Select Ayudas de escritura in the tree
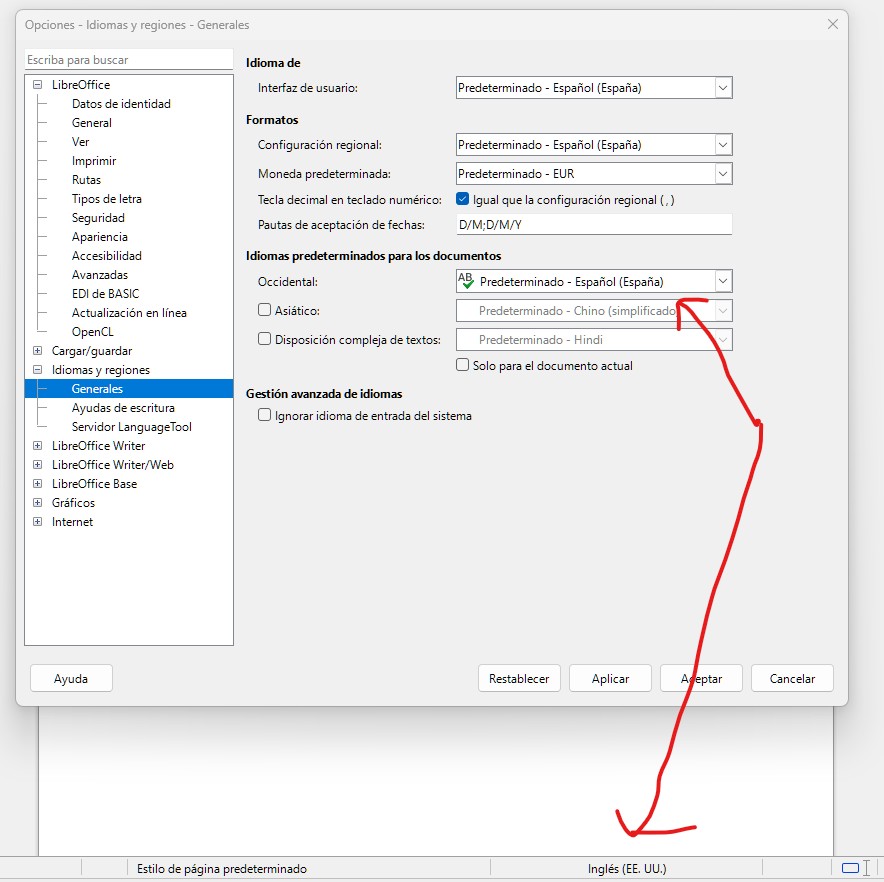Screen dimensions: 884x882 123,408
